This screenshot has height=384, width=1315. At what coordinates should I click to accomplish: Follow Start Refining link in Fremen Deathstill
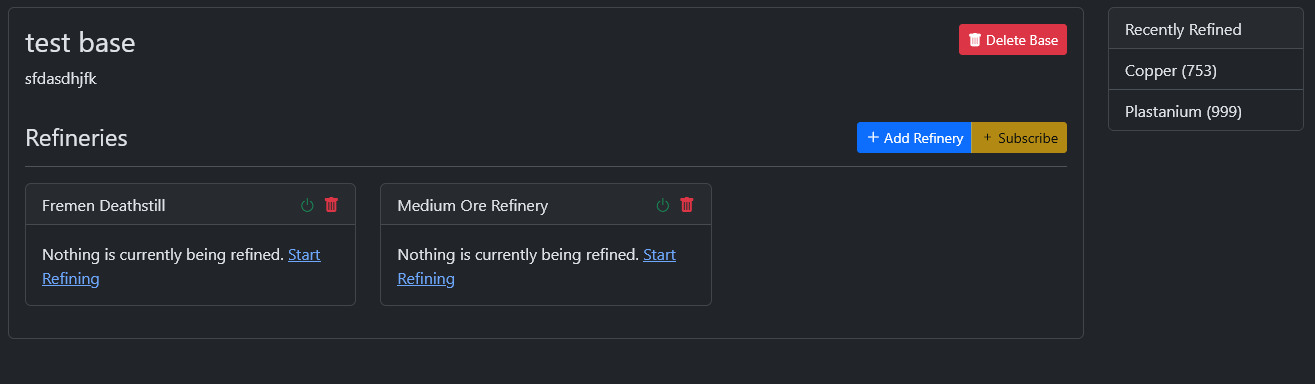[181, 267]
